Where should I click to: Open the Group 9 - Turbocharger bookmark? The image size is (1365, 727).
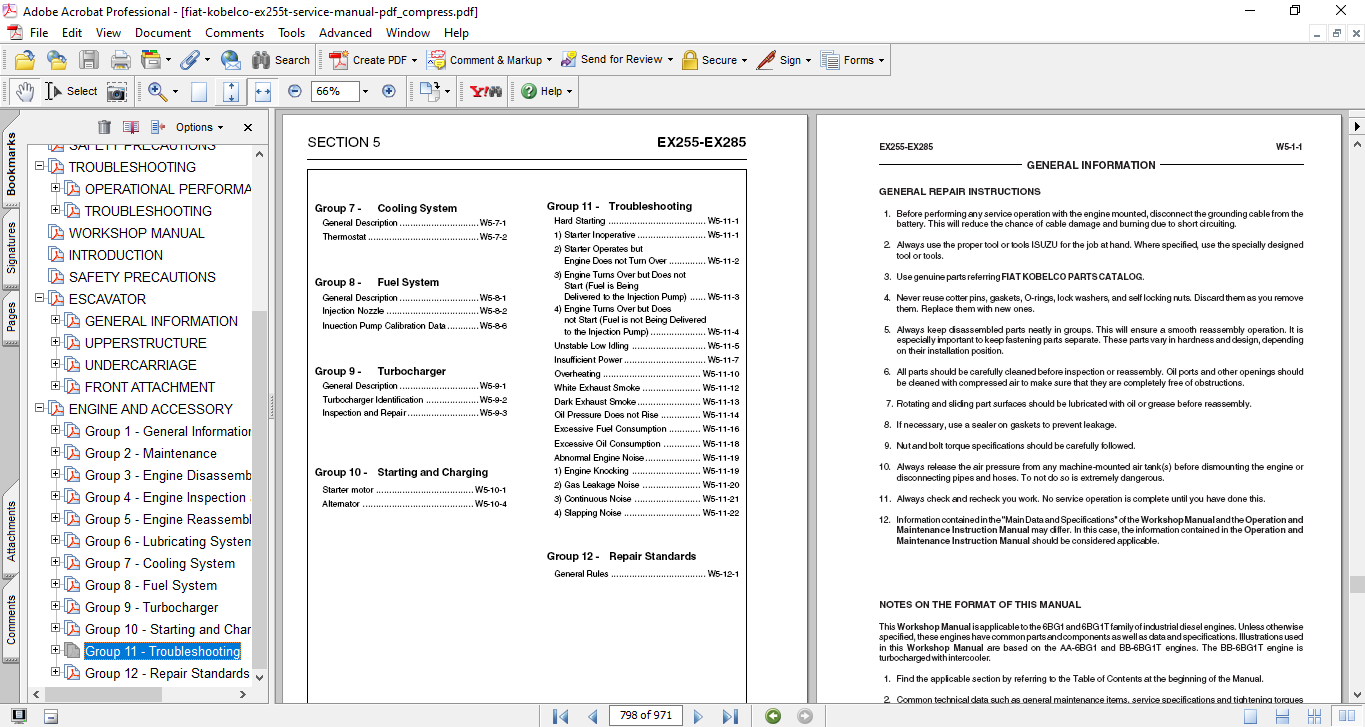[x=151, y=607]
